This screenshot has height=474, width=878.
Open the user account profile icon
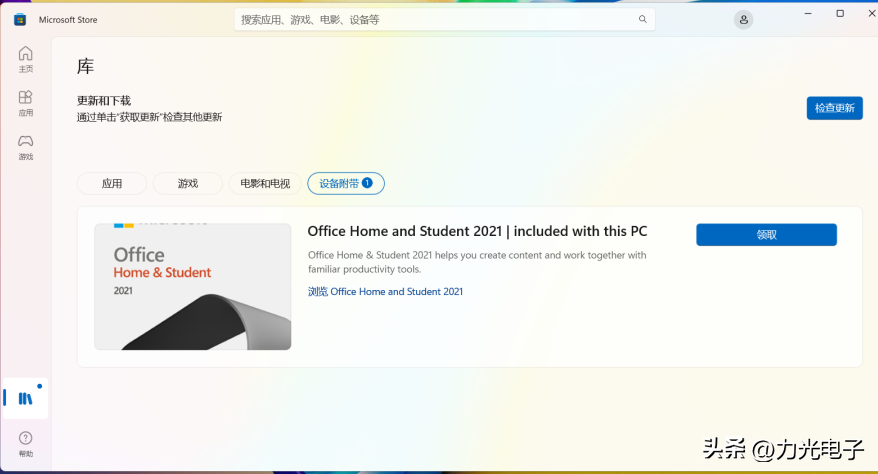point(744,20)
